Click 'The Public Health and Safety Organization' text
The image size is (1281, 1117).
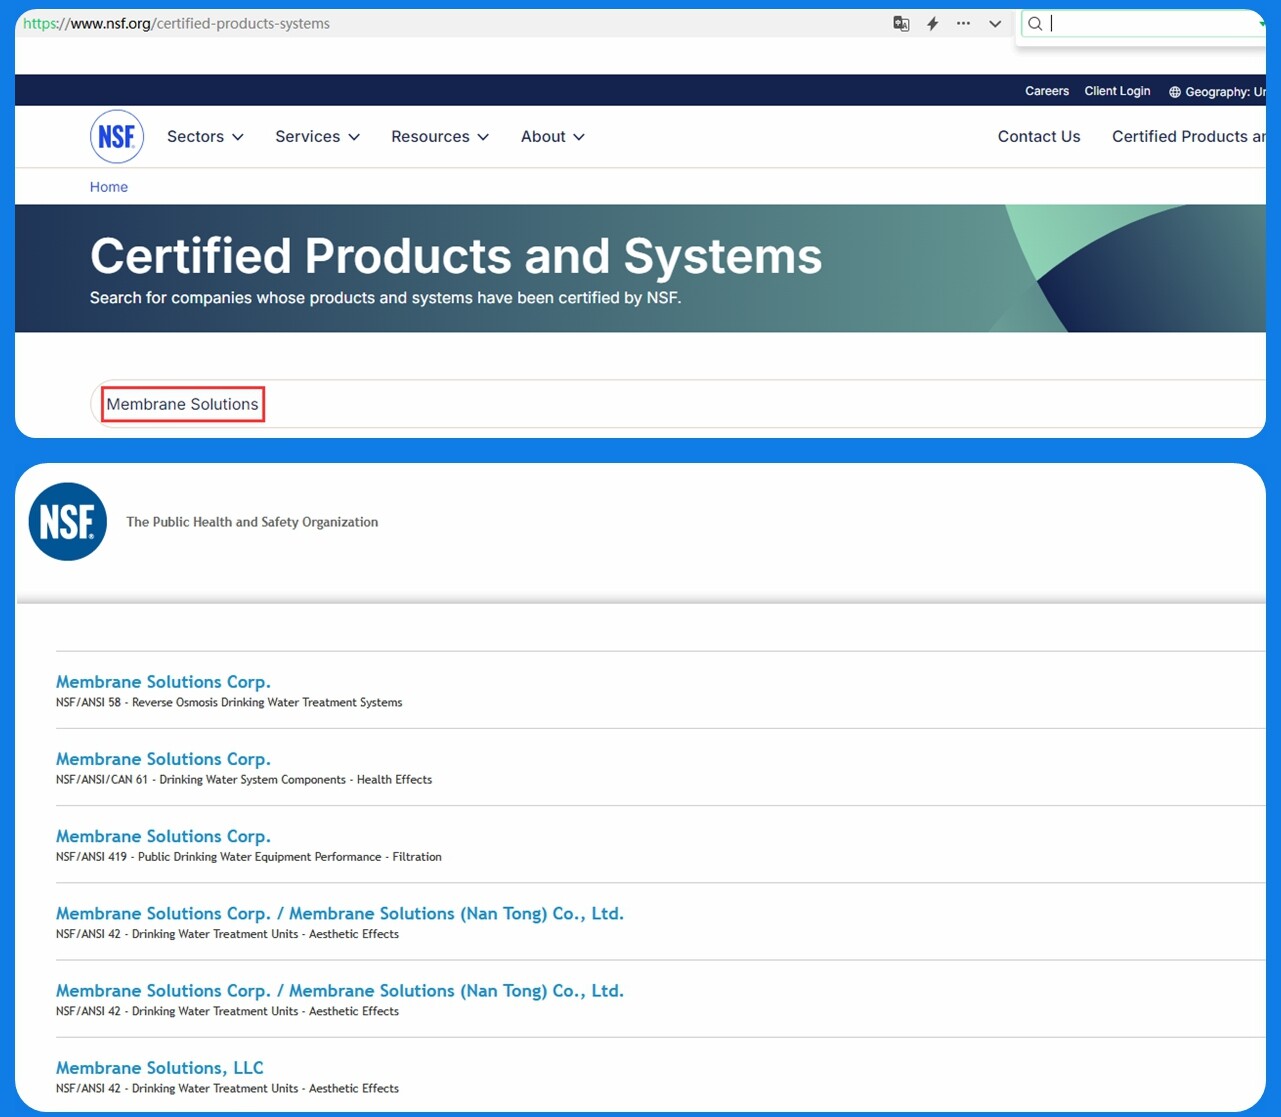pos(252,522)
